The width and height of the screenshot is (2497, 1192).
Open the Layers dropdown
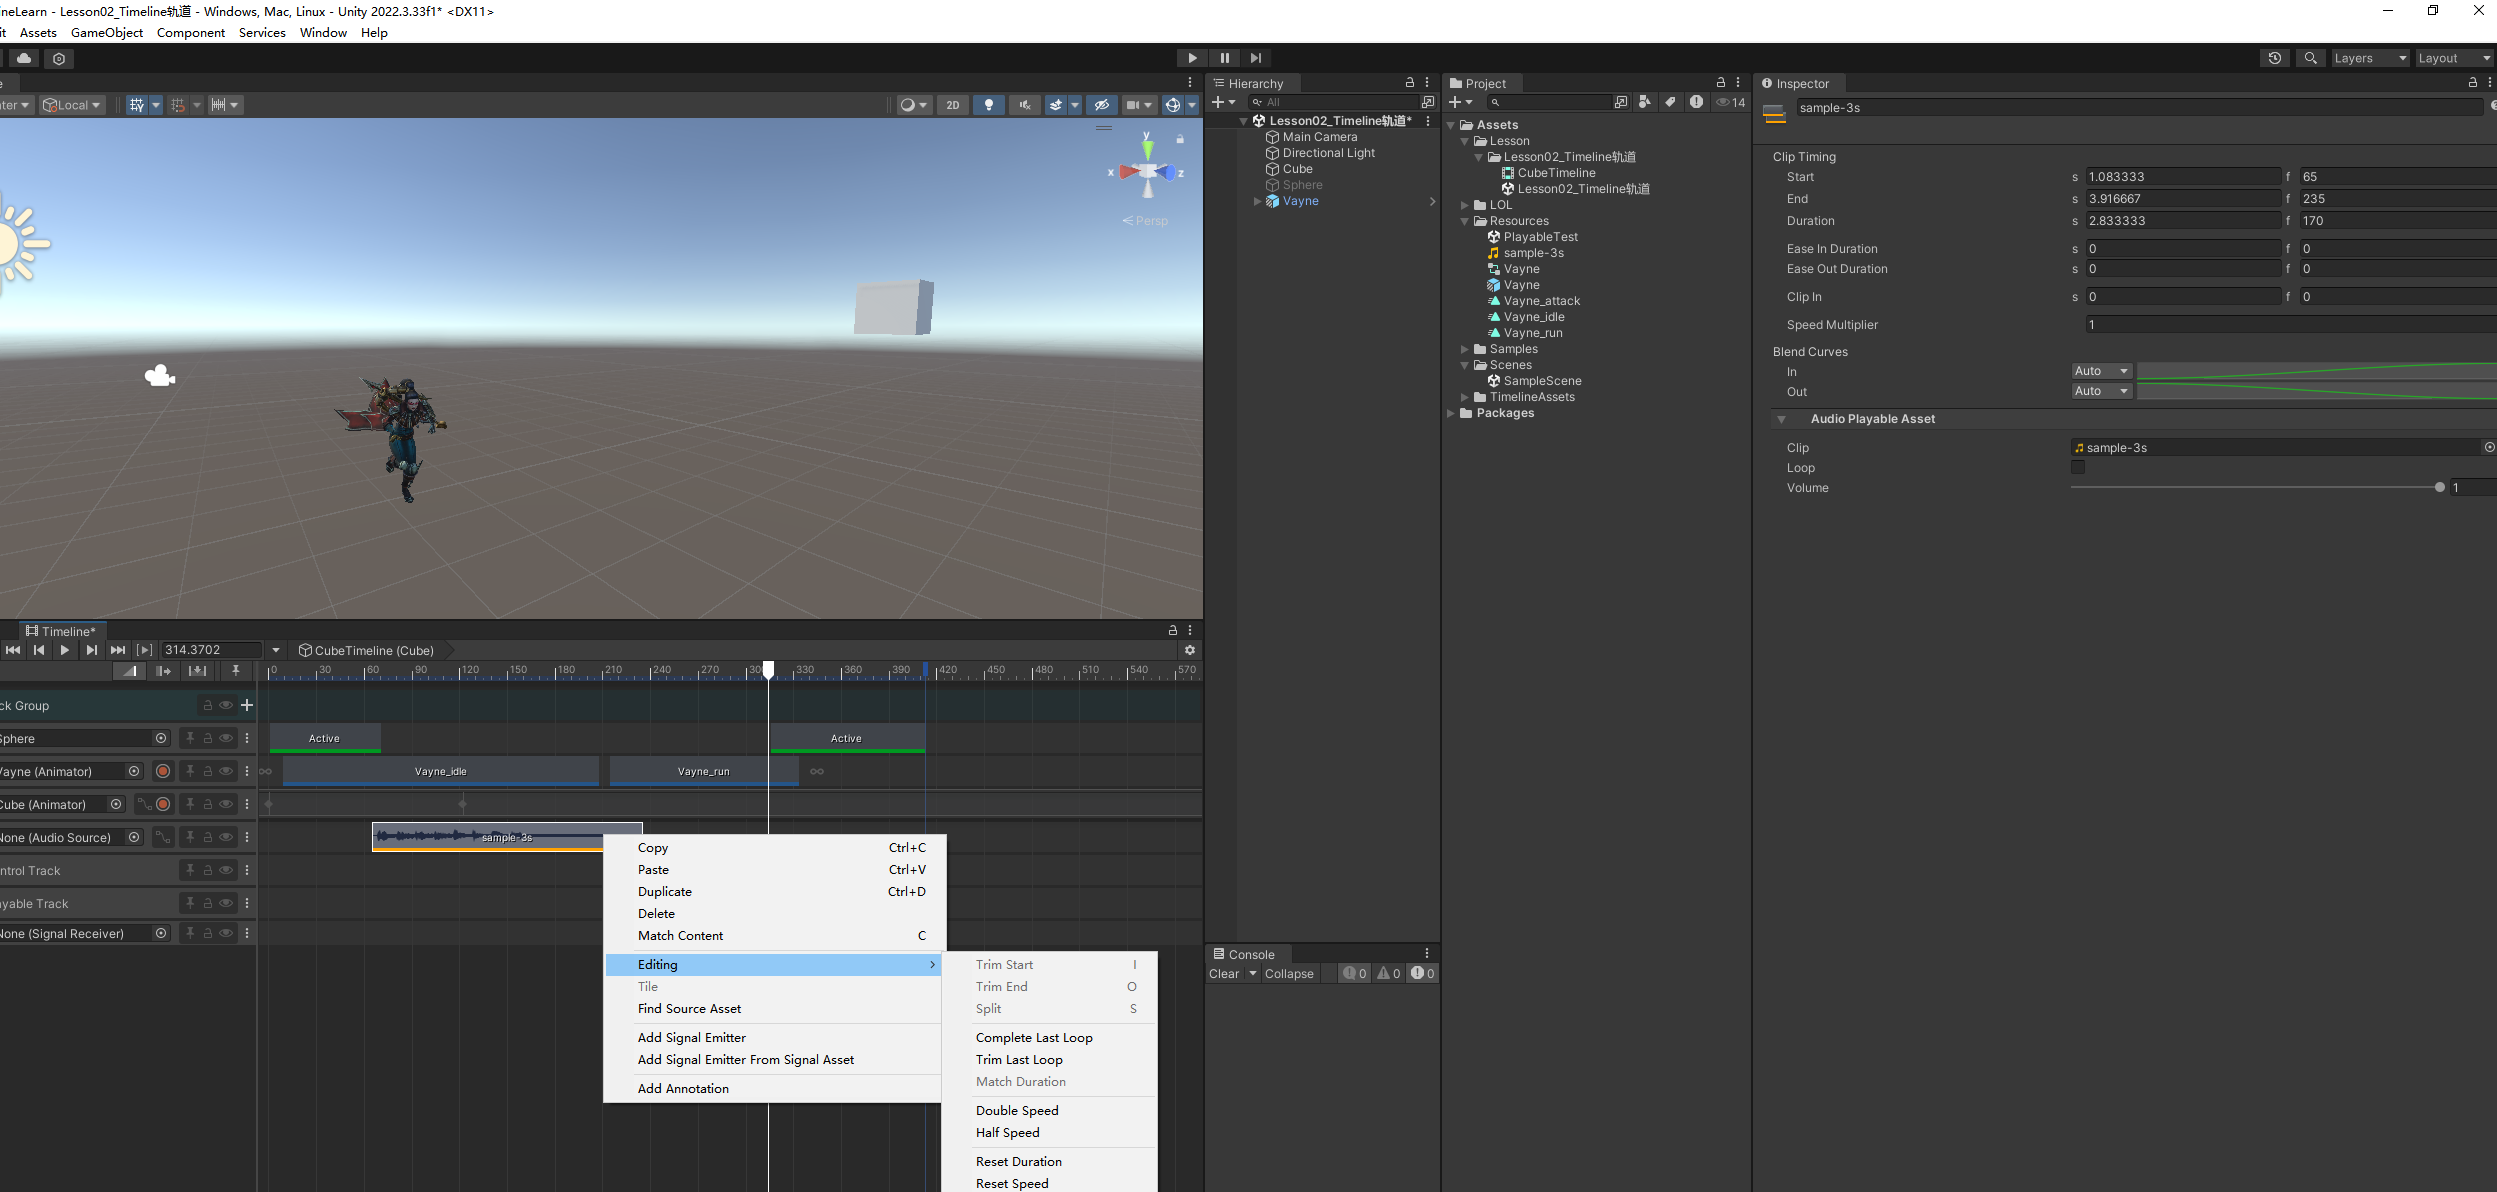(x=2369, y=58)
